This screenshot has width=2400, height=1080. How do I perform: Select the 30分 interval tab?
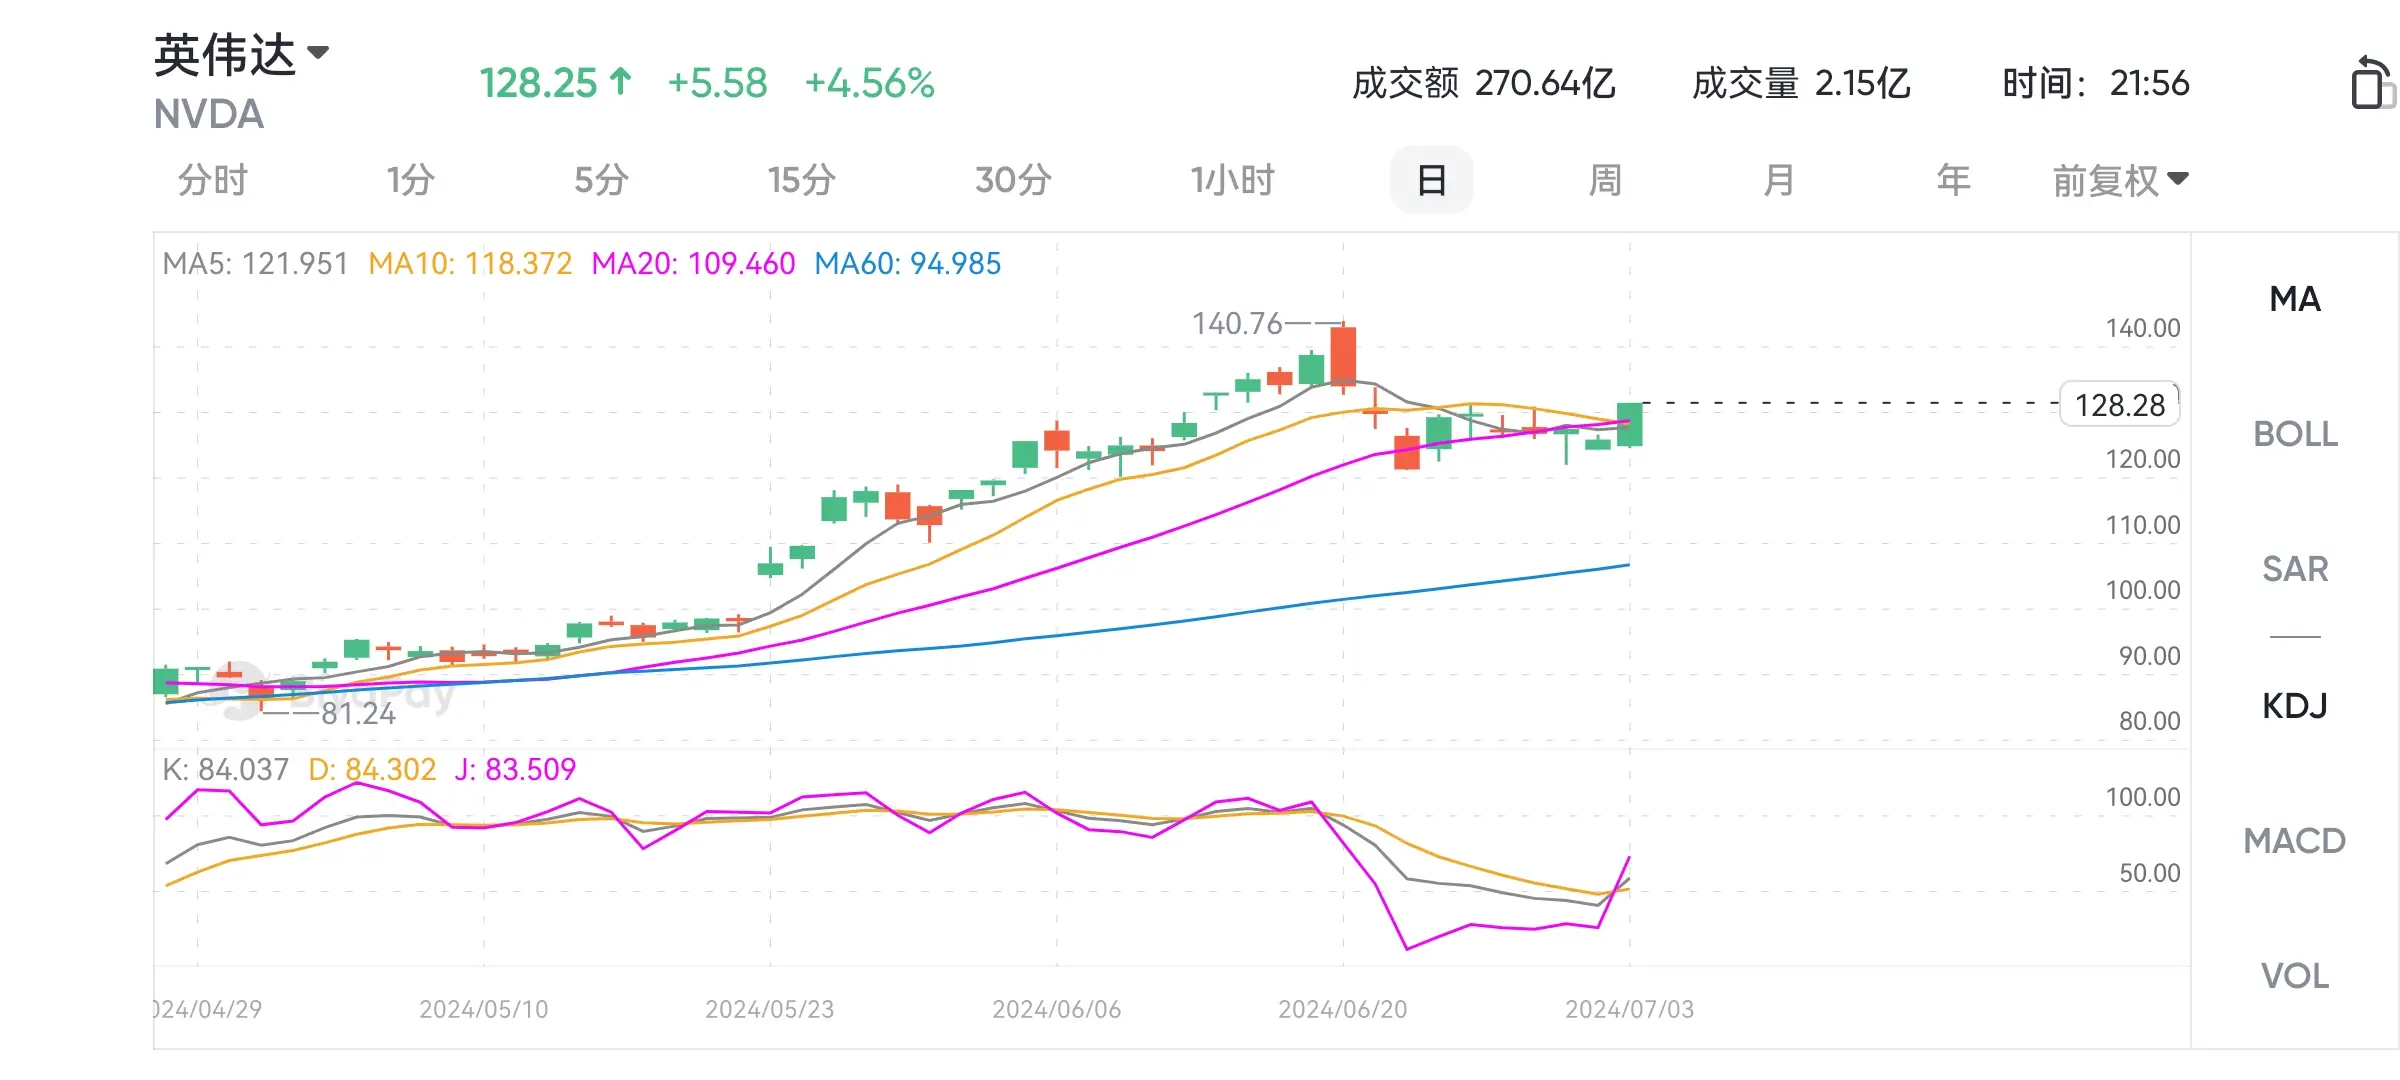click(x=1013, y=181)
